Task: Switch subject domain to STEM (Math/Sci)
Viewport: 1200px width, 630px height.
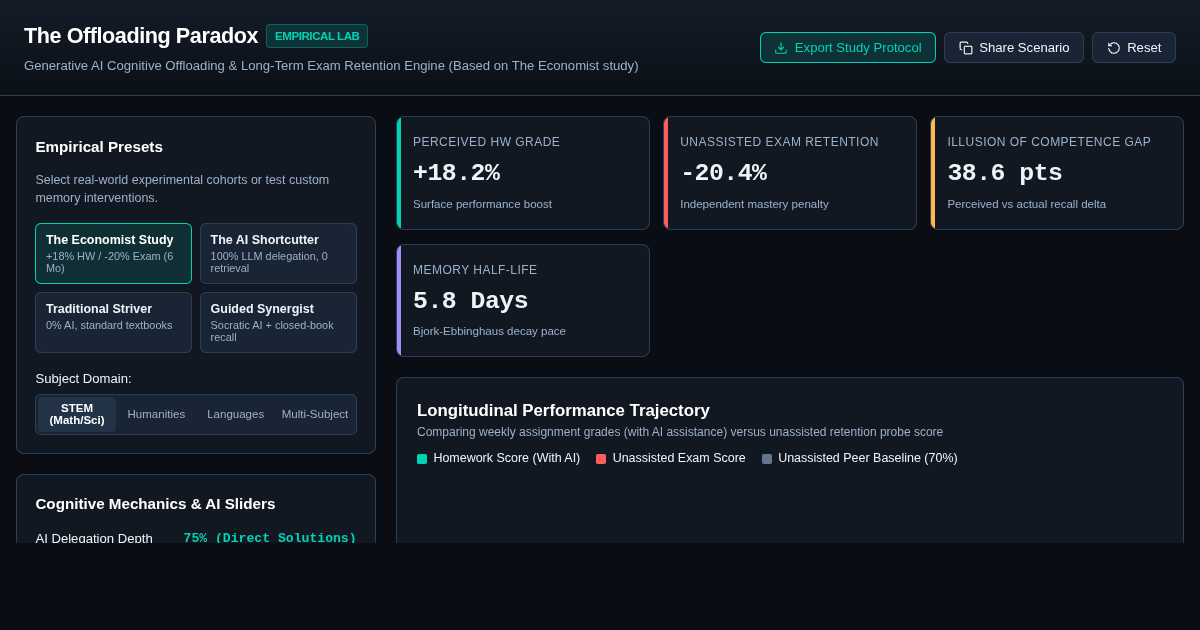Action: tap(77, 414)
